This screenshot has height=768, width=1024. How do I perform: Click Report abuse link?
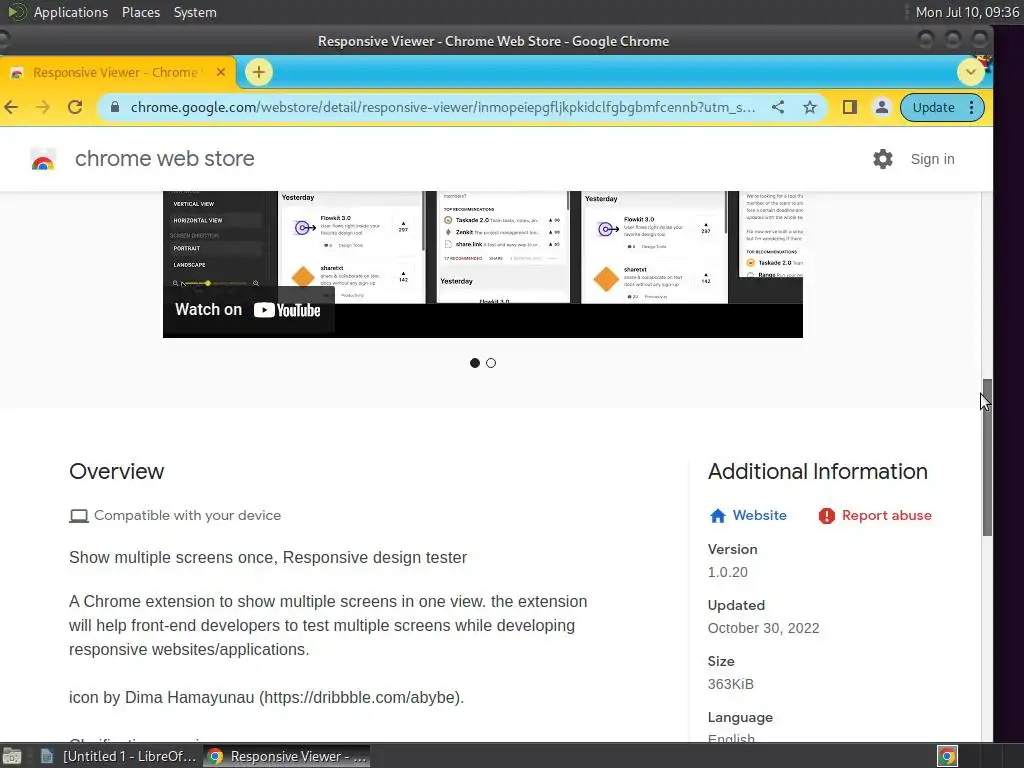click(x=887, y=515)
